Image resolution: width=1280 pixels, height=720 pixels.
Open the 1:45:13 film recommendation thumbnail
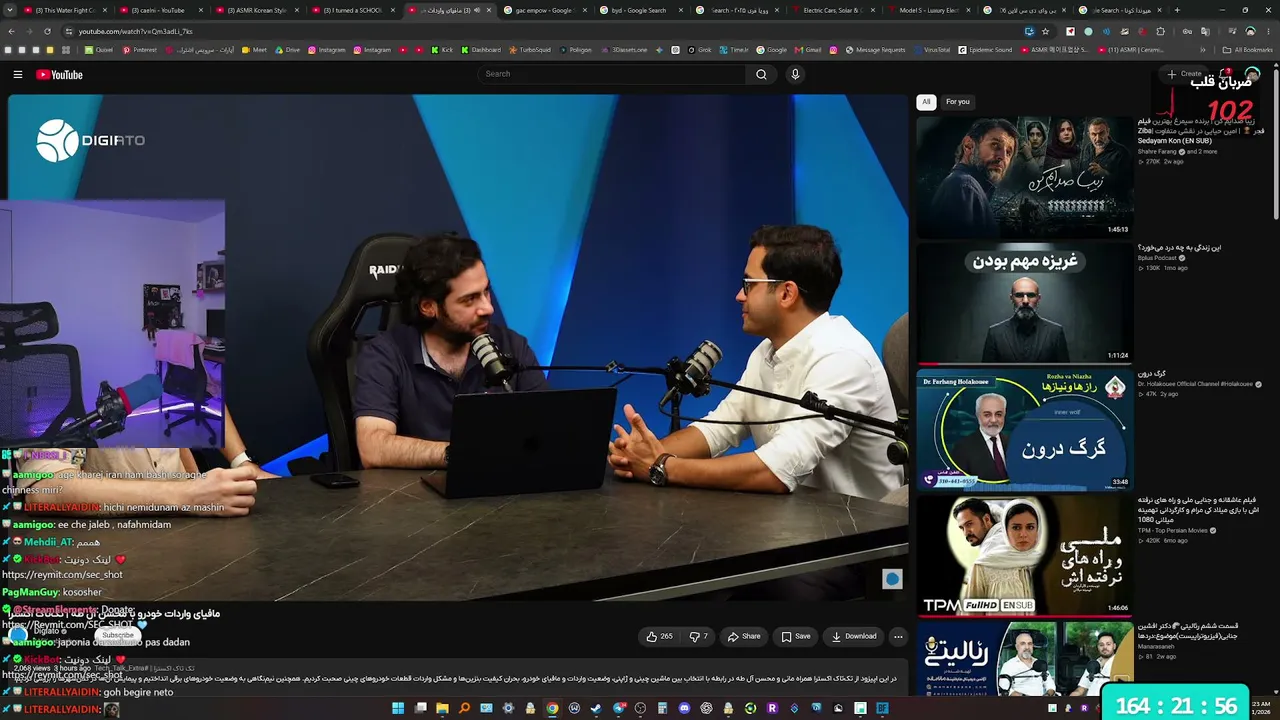1024,177
